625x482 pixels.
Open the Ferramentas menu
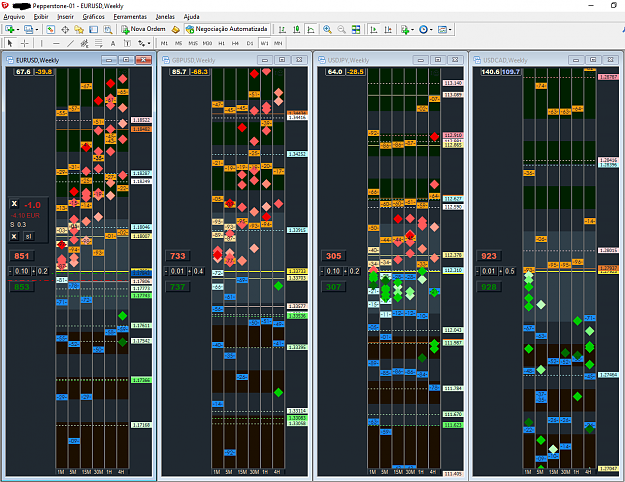[x=130, y=17]
